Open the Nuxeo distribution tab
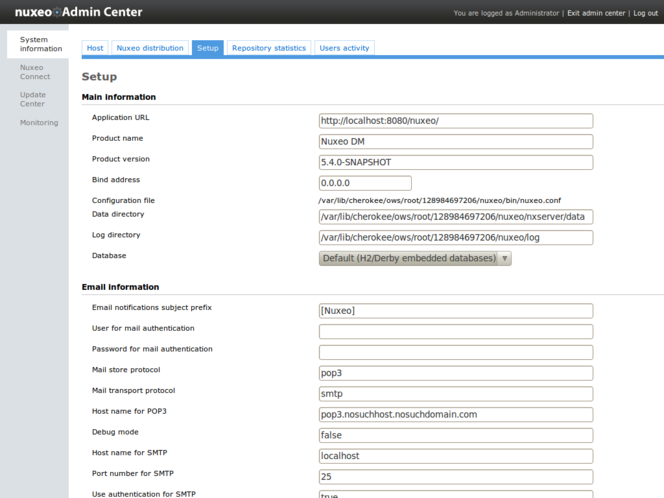The width and height of the screenshot is (664, 498). tap(150, 48)
